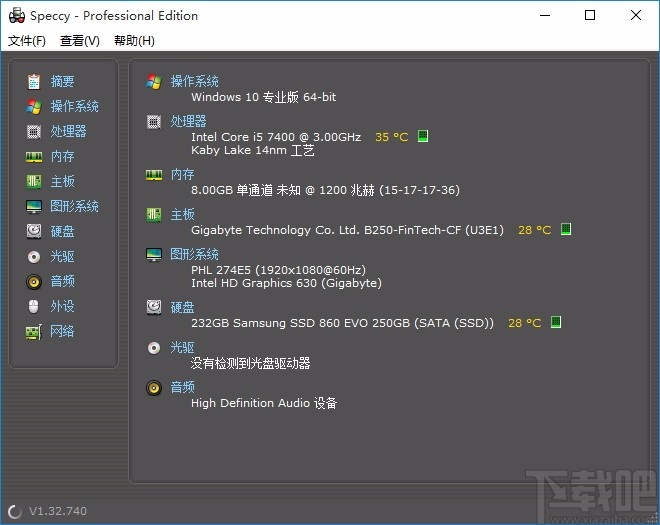This screenshot has width=660, height=525.
Task: Click the hard drive icon in summary panel
Action: 154,307
